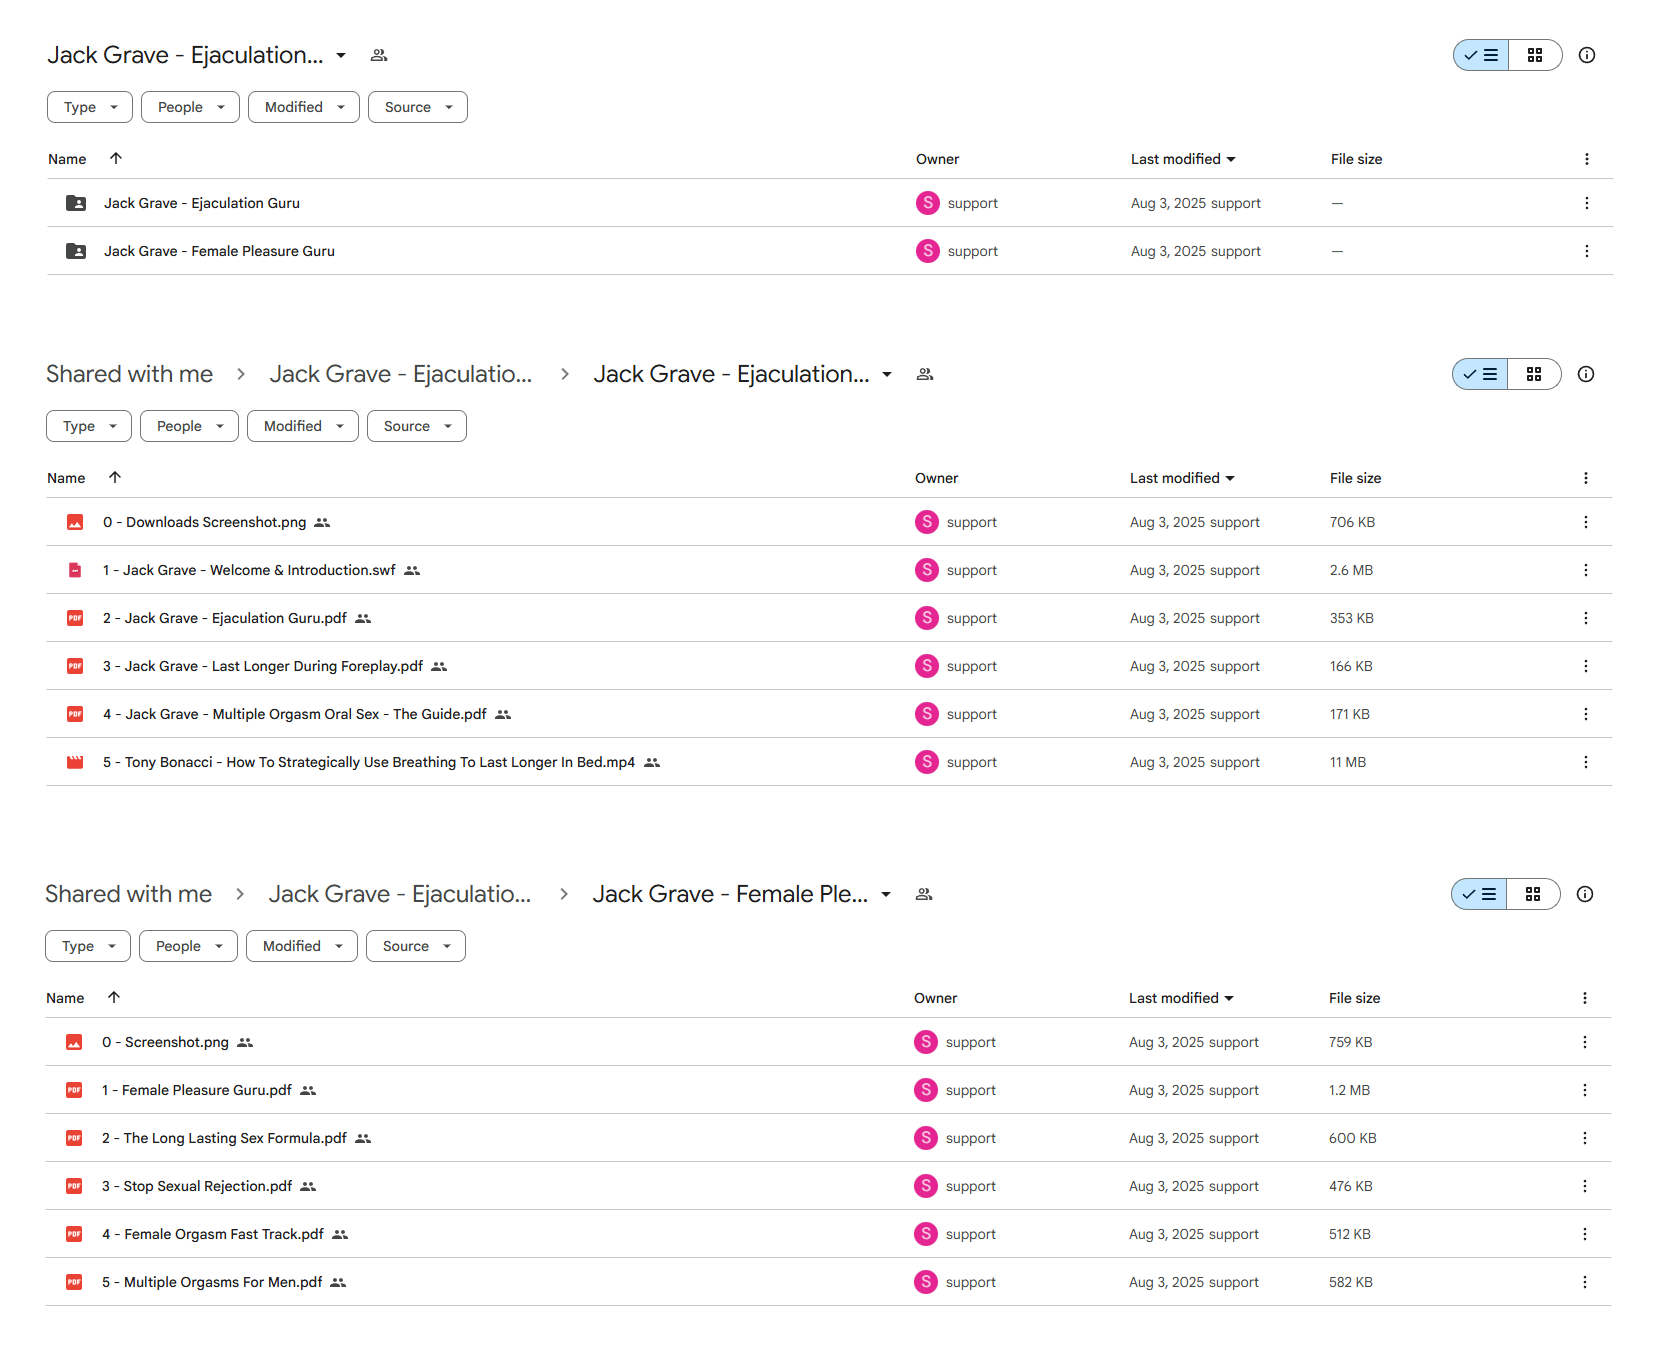Screen dimensions: 1680x1368
Task: Open Last modified sort options in the top panel
Action: (x=1183, y=159)
